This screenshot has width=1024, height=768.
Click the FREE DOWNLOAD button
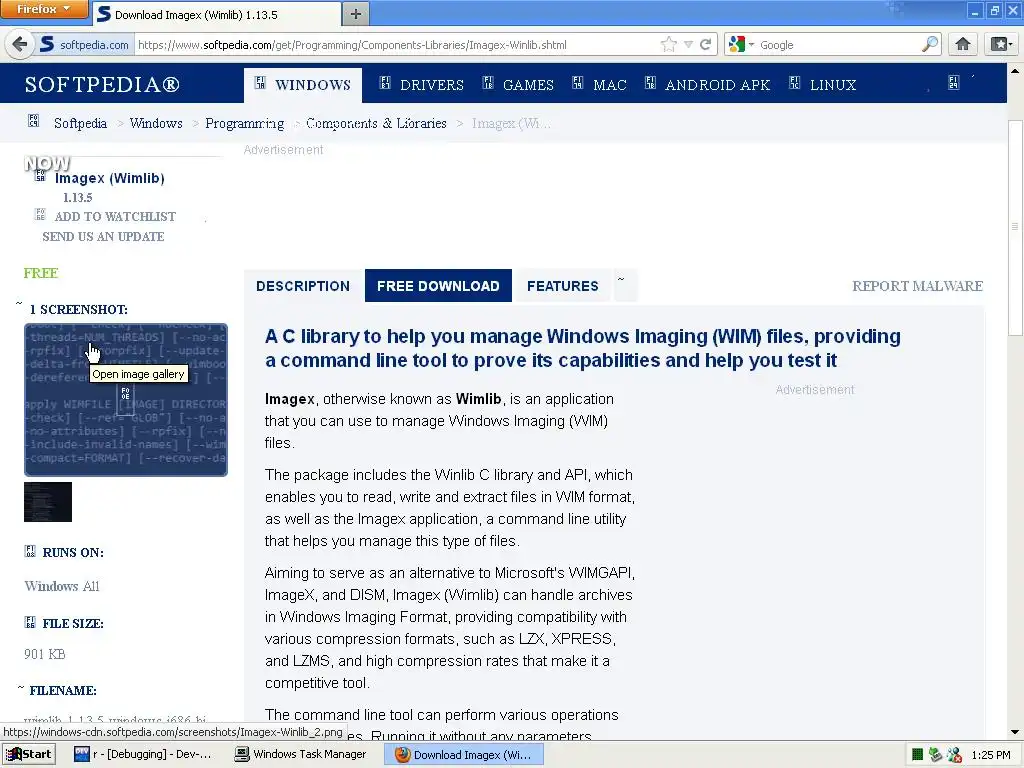click(438, 286)
